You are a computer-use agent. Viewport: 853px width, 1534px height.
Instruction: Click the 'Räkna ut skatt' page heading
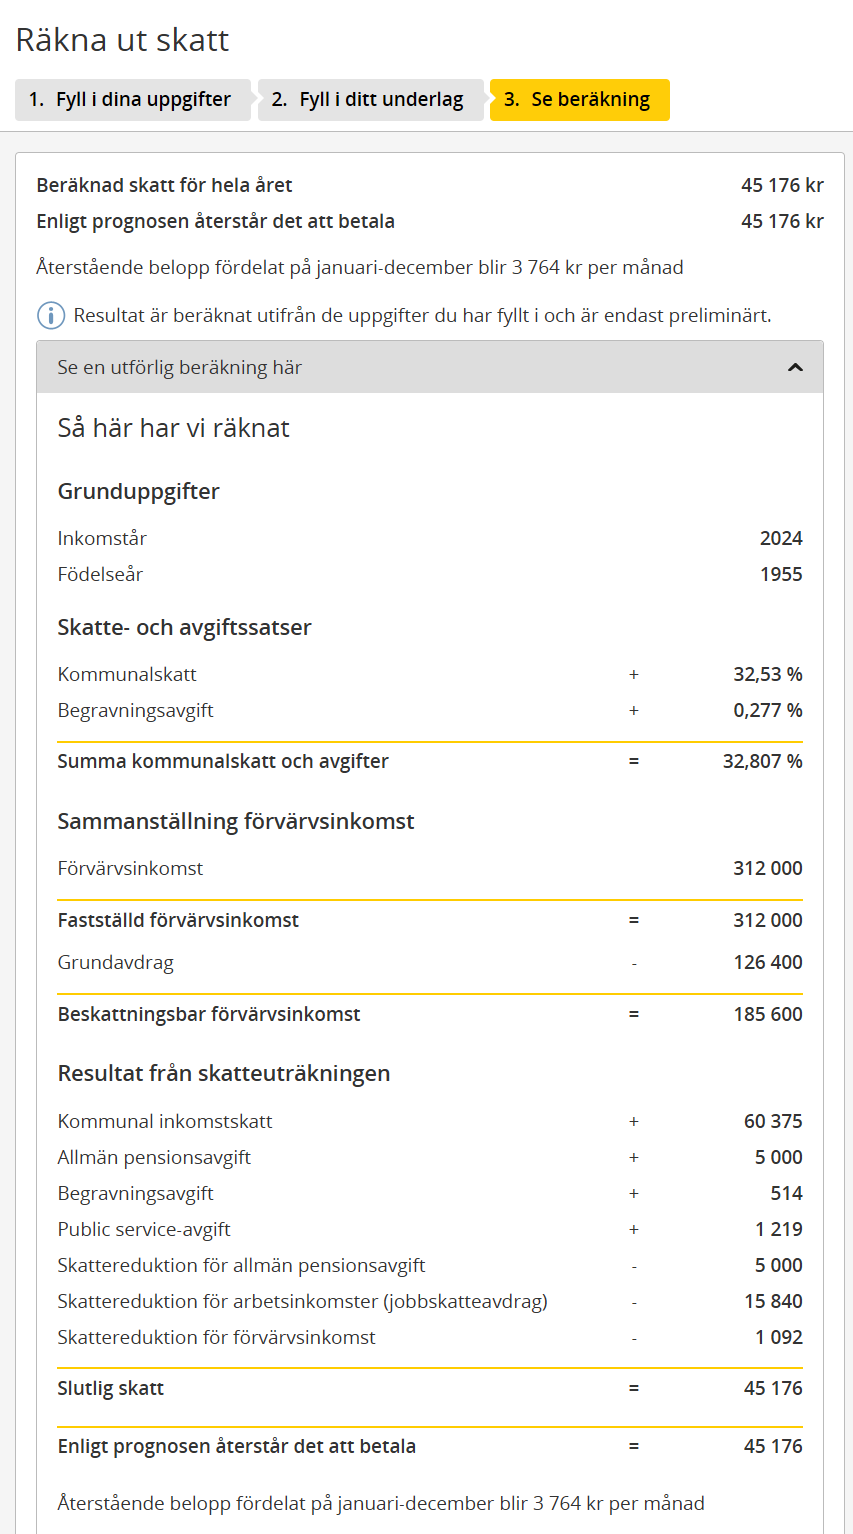click(x=123, y=40)
